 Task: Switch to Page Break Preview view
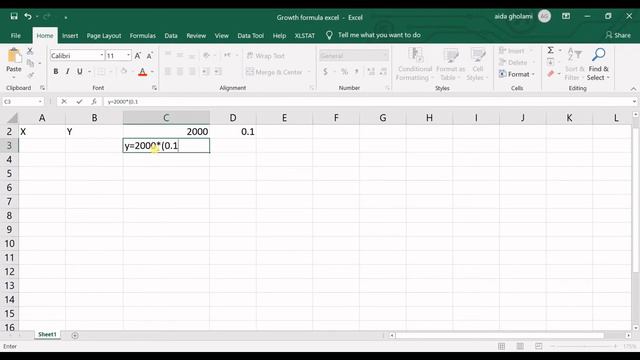click(538, 346)
